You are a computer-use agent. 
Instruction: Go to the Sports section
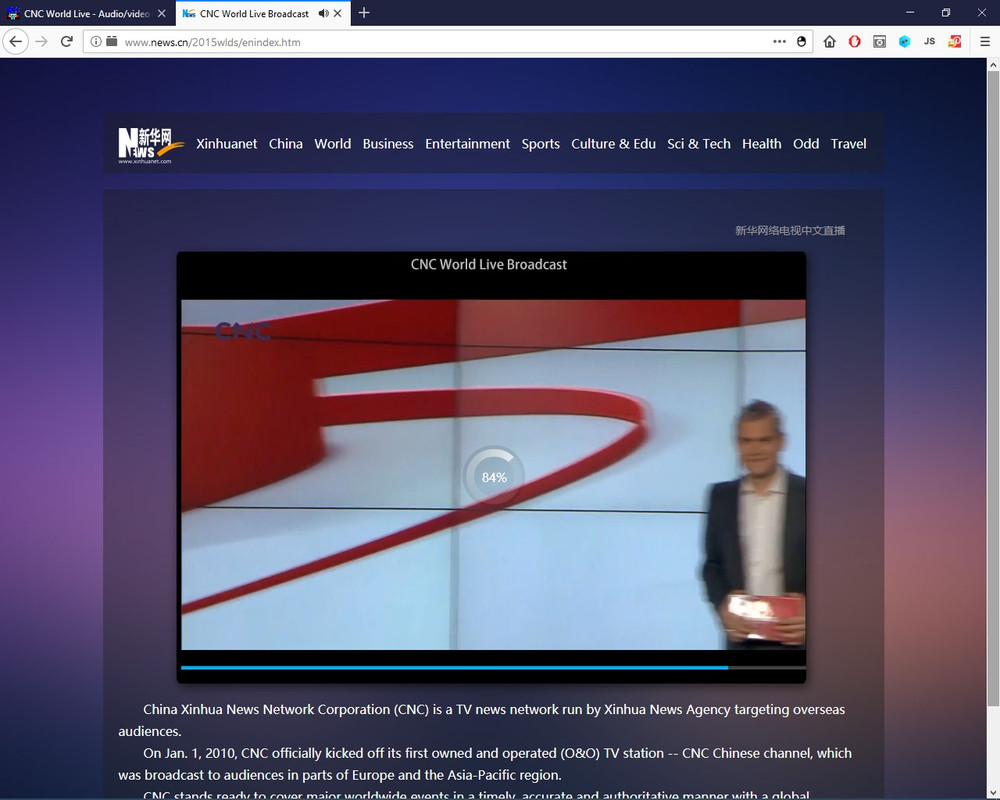[540, 144]
